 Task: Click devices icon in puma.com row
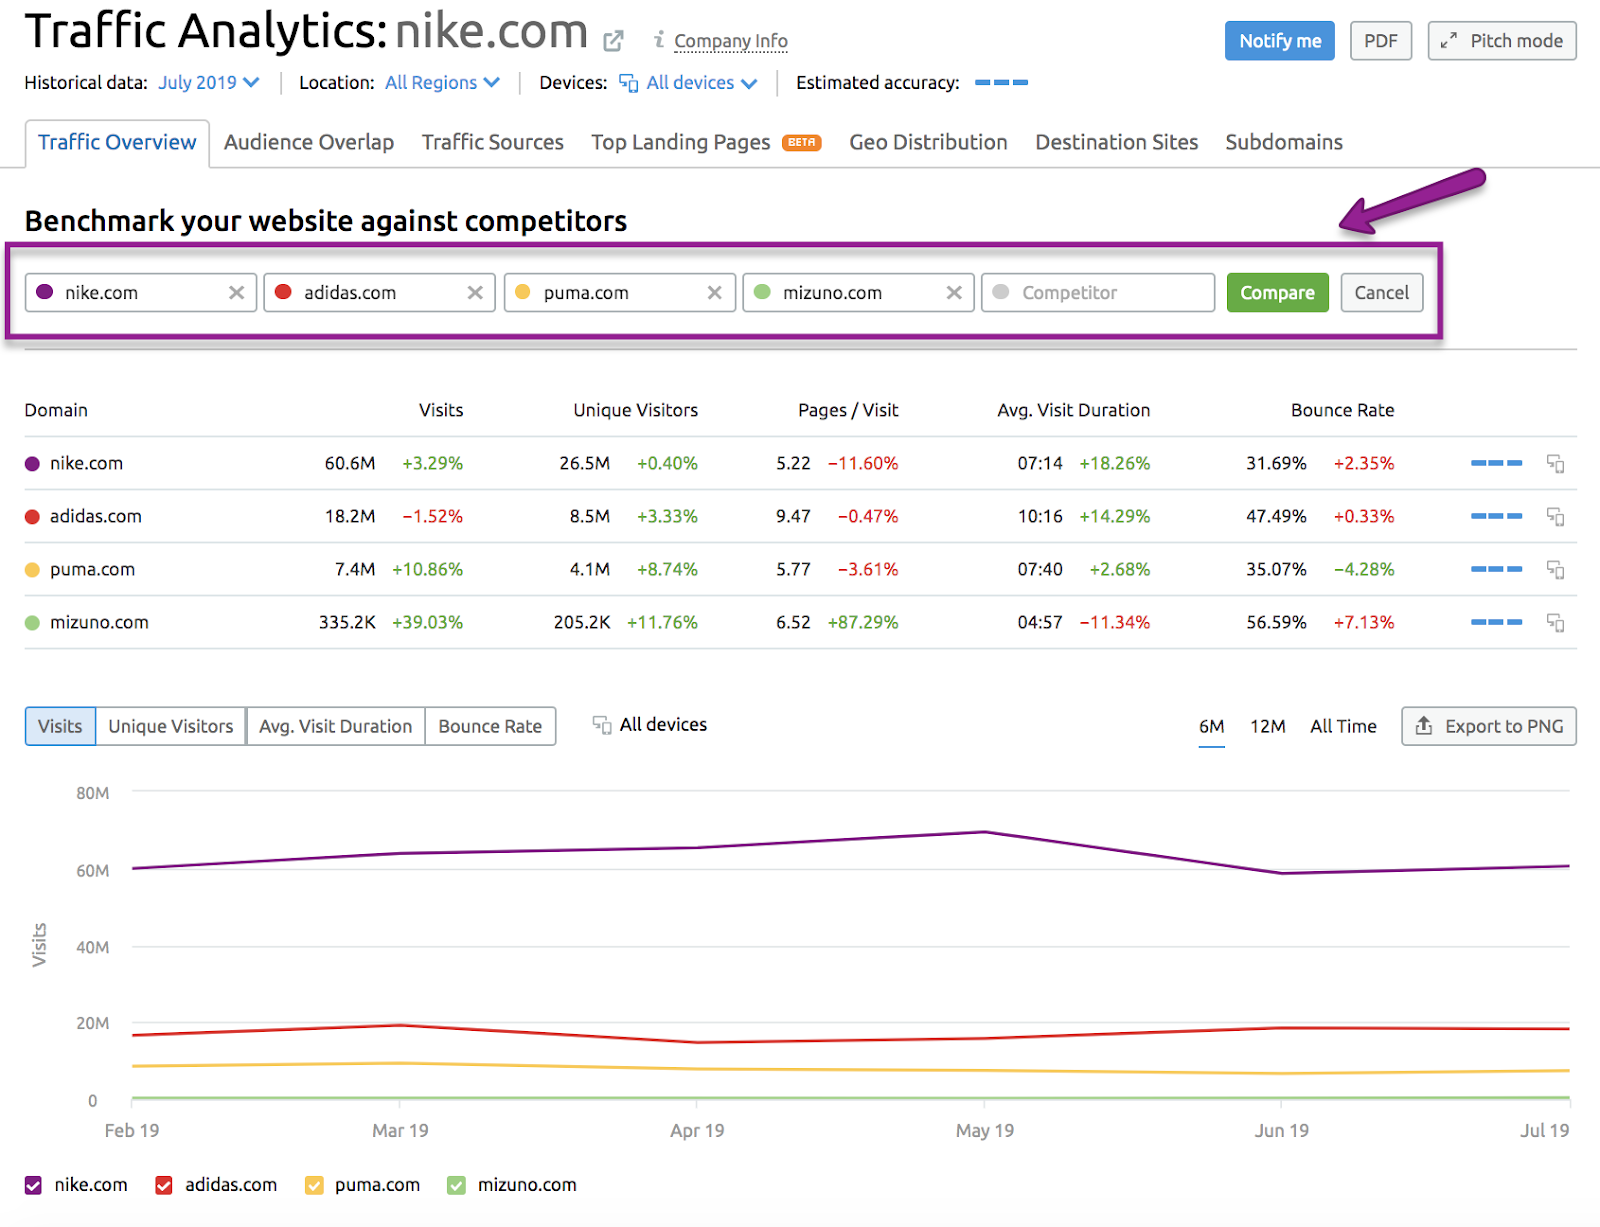[x=1556, y=569]
